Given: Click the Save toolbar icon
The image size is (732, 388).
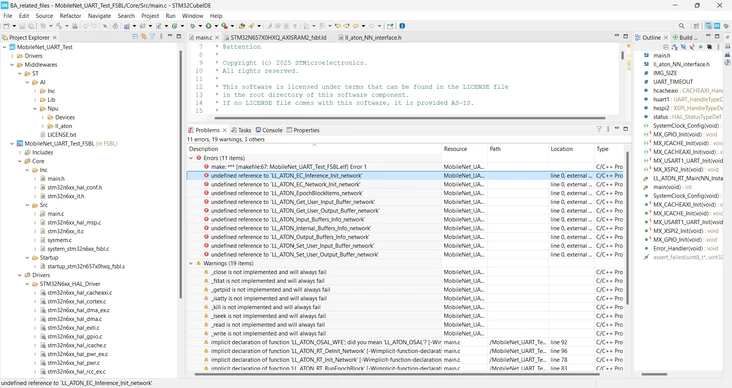Looking at the screenshot, I should (22, 26).
